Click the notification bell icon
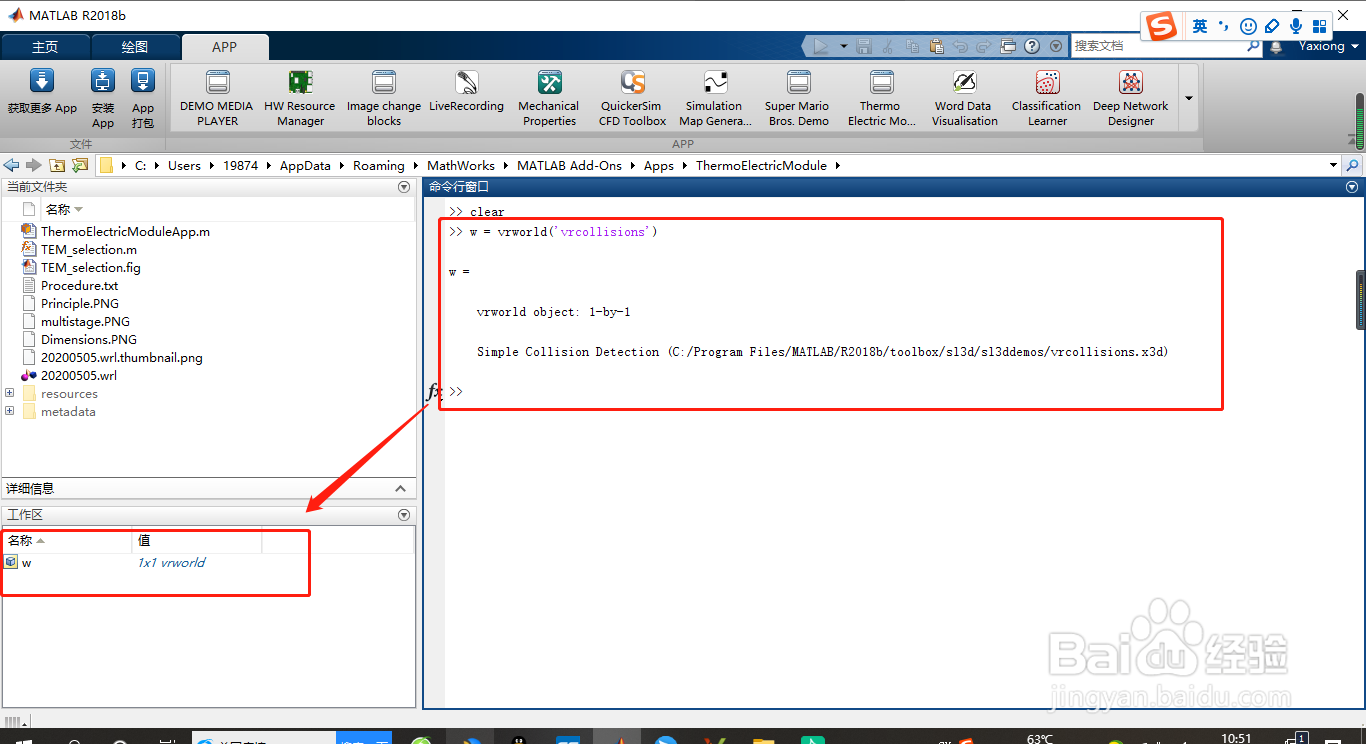The image size is (1366, 744). [1276, 47]
